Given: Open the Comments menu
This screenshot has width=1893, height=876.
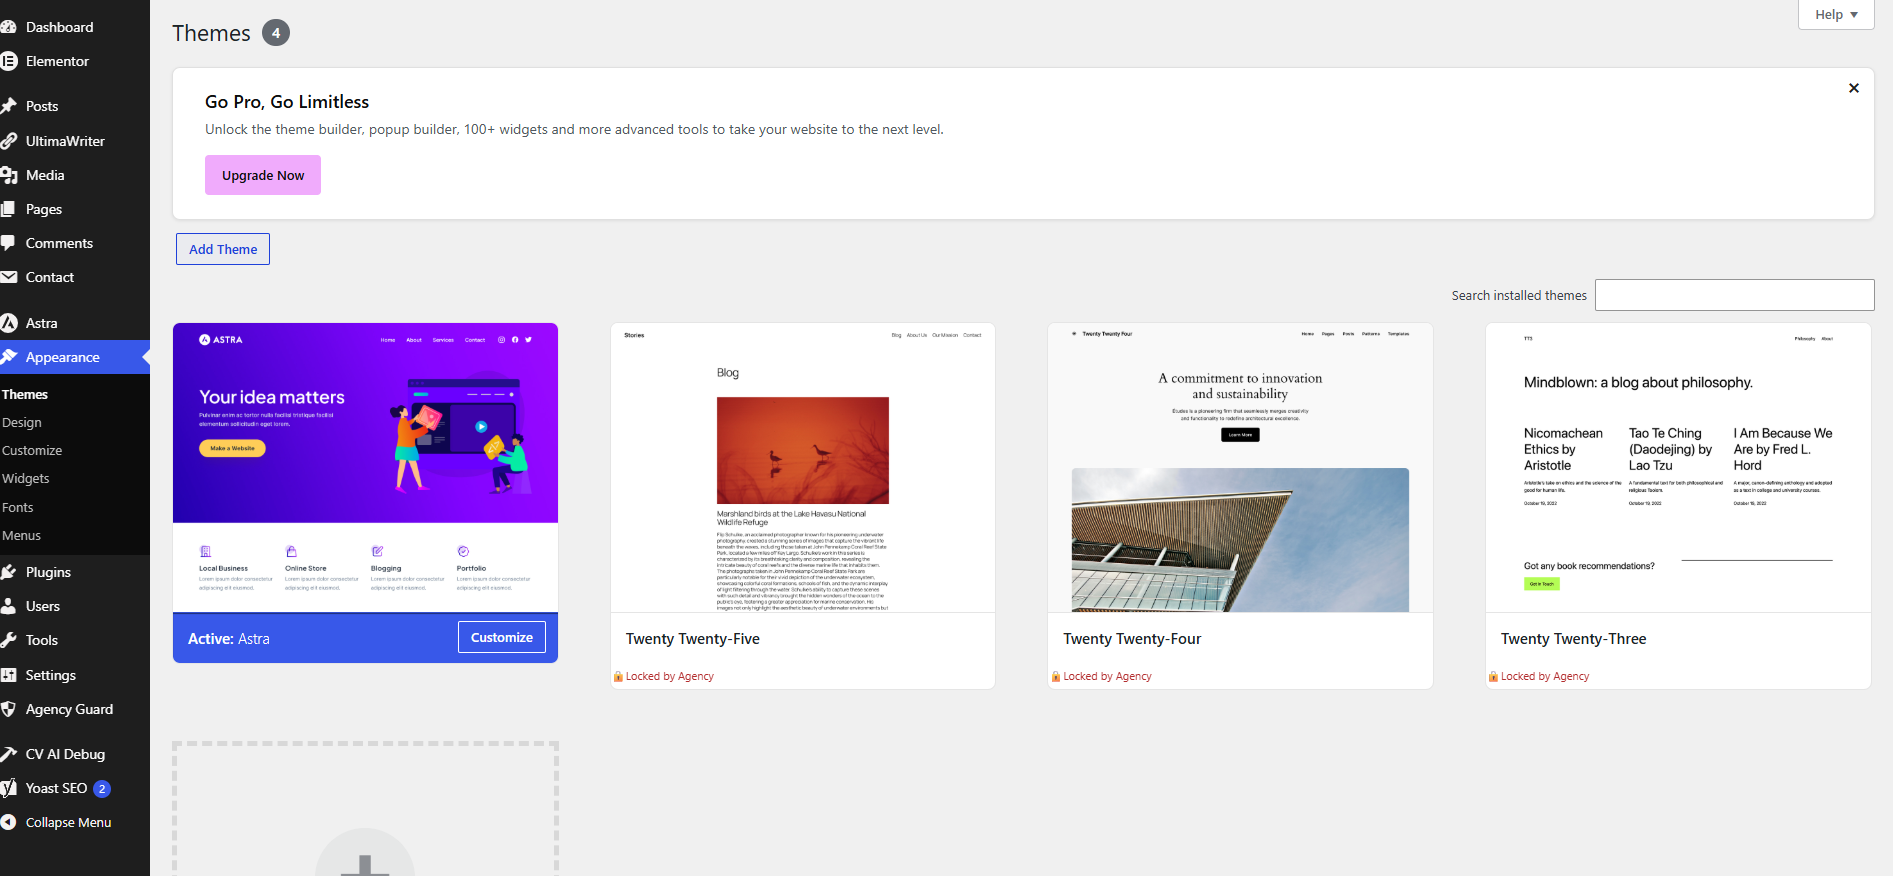Looking at the screenshot, I should pyautogui.click(x=59, y=243).
